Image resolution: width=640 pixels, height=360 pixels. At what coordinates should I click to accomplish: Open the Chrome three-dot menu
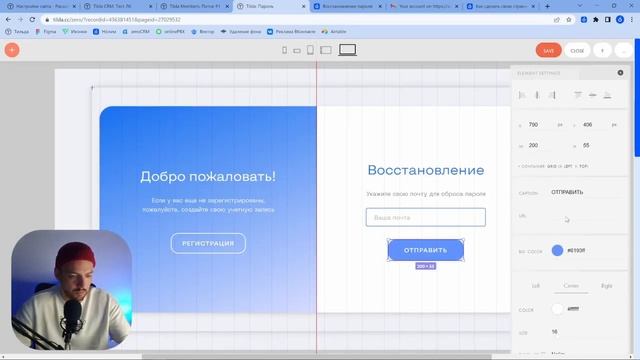point(632,20)
